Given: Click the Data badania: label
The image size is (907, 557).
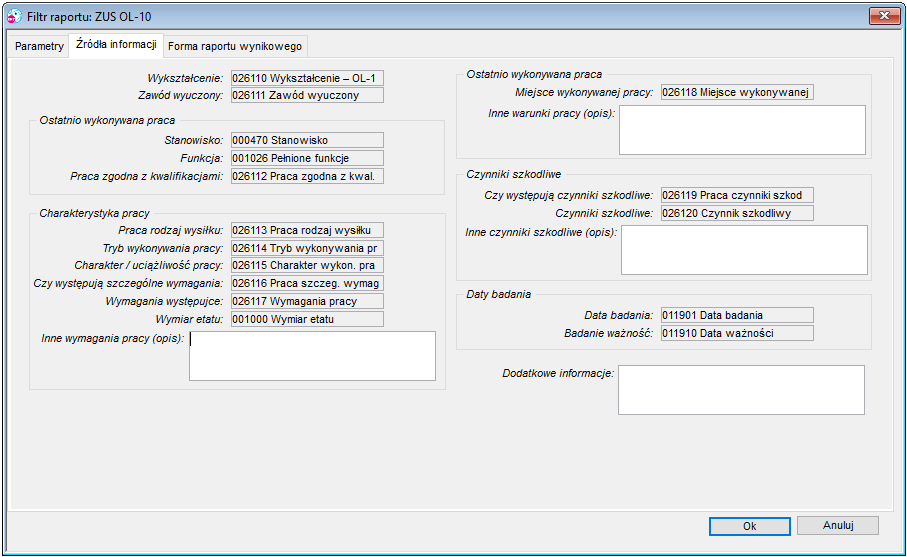Looking at the screenshot, I should [x=618, y=315].
